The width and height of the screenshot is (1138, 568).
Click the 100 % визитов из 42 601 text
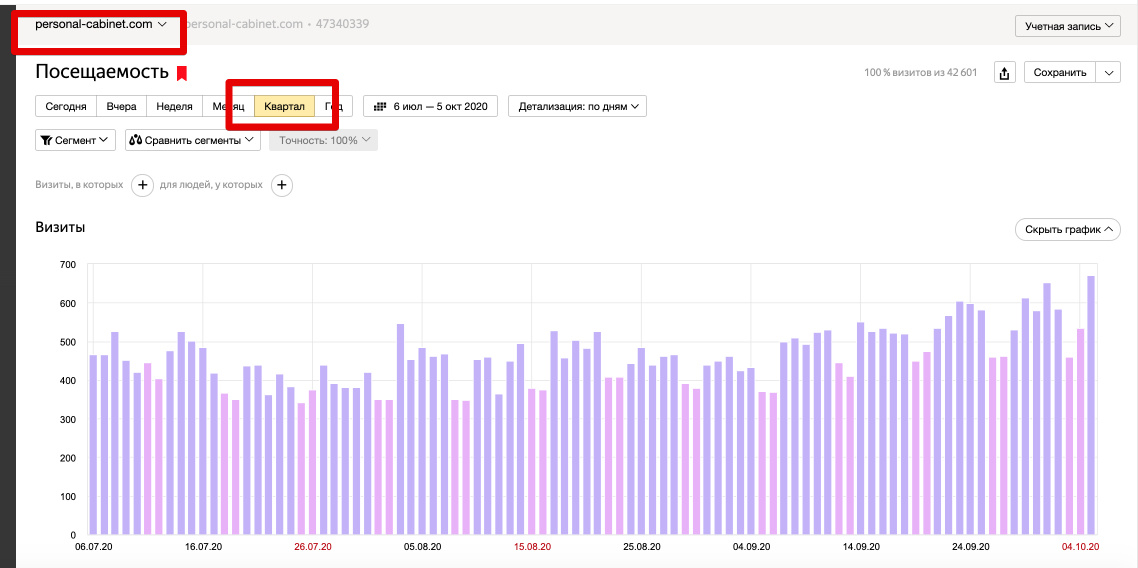point(920,73)
